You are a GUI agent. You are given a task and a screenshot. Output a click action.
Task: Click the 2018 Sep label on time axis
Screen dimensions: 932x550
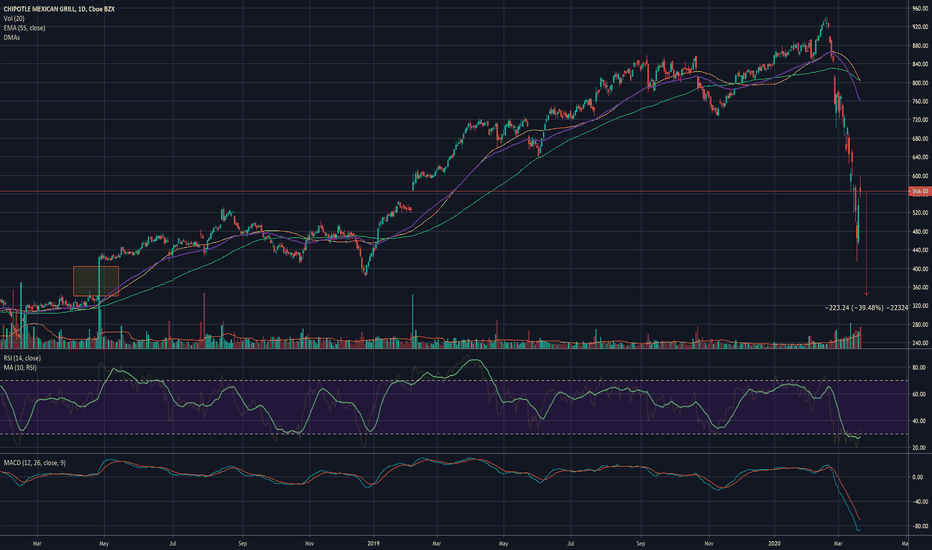242,543
